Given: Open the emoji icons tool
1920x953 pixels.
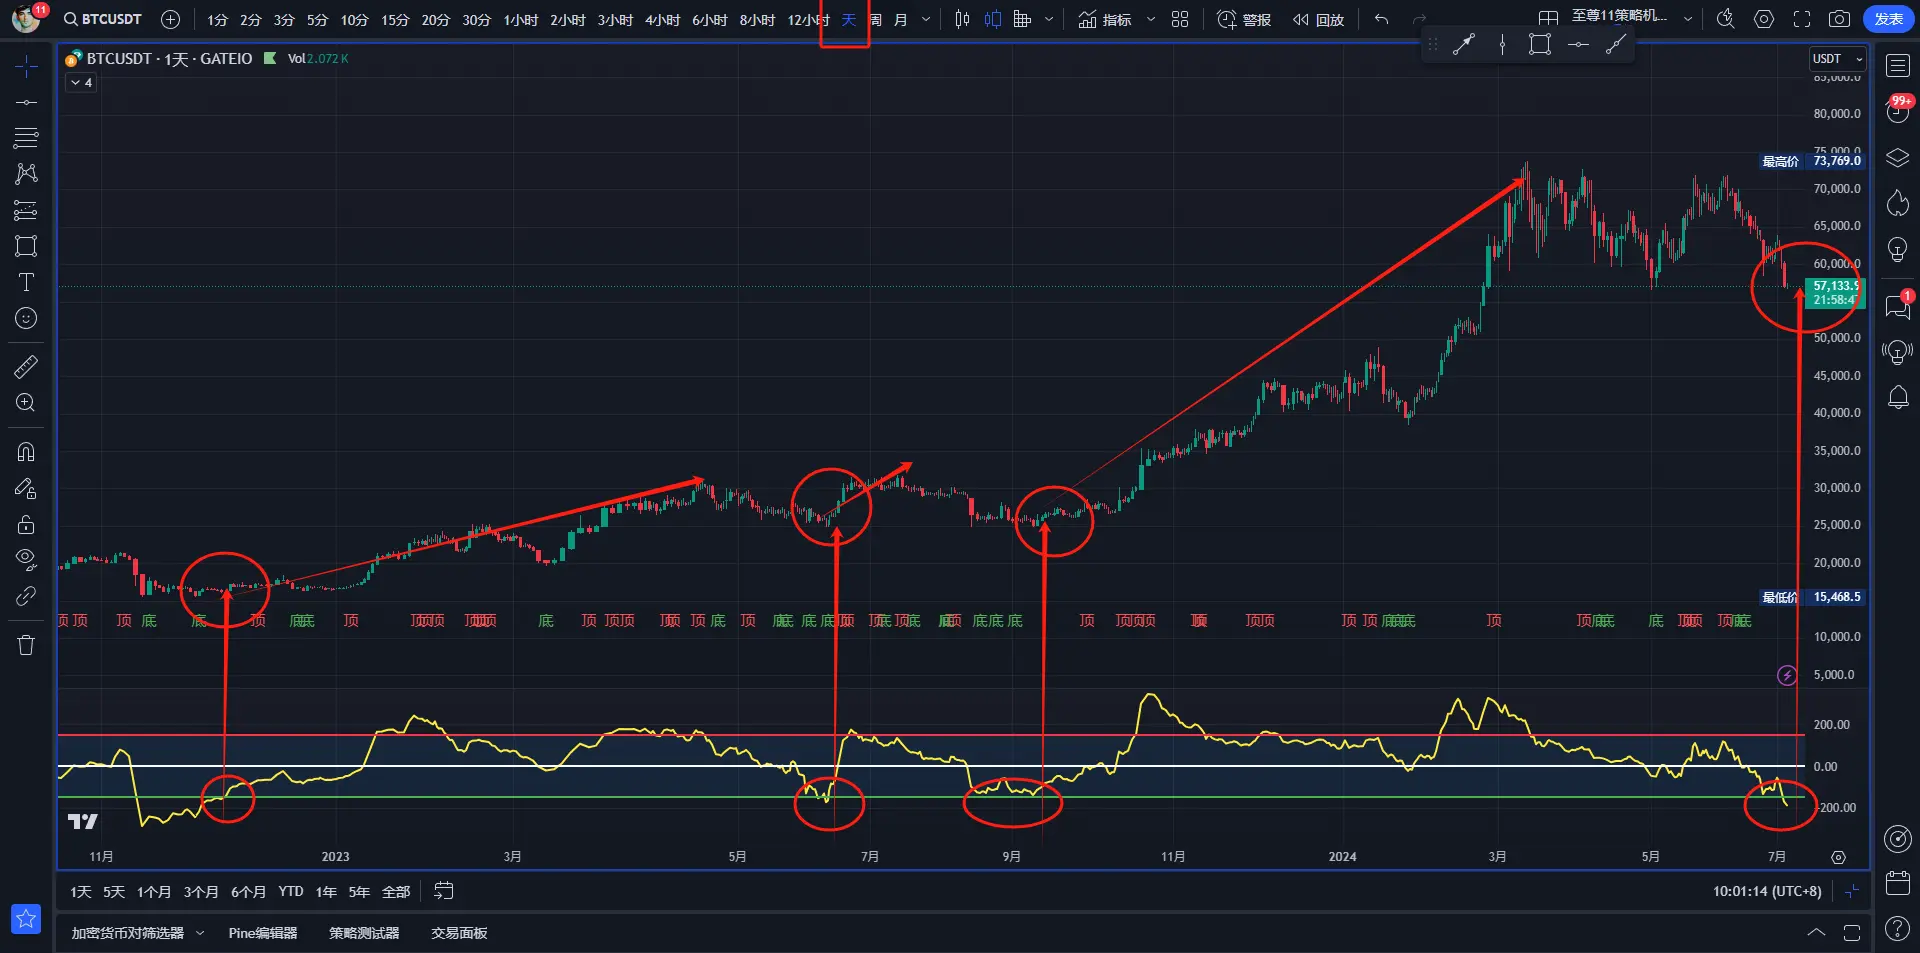Looking at the screenshot, I should 26,318.
